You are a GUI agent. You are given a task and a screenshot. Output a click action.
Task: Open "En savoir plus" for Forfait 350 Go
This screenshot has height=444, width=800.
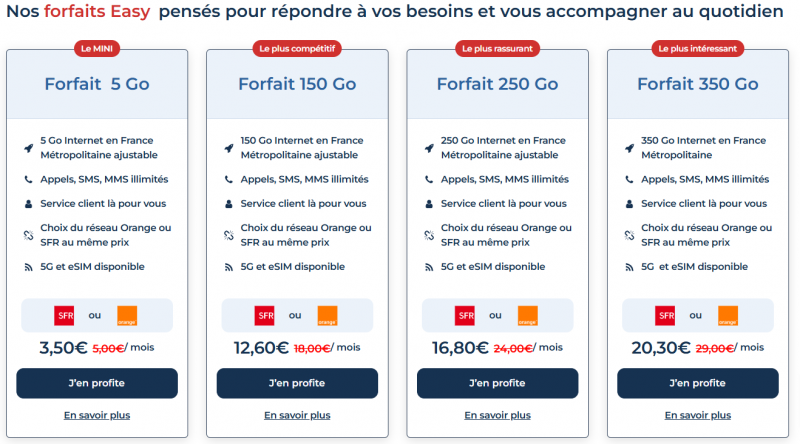698,415
